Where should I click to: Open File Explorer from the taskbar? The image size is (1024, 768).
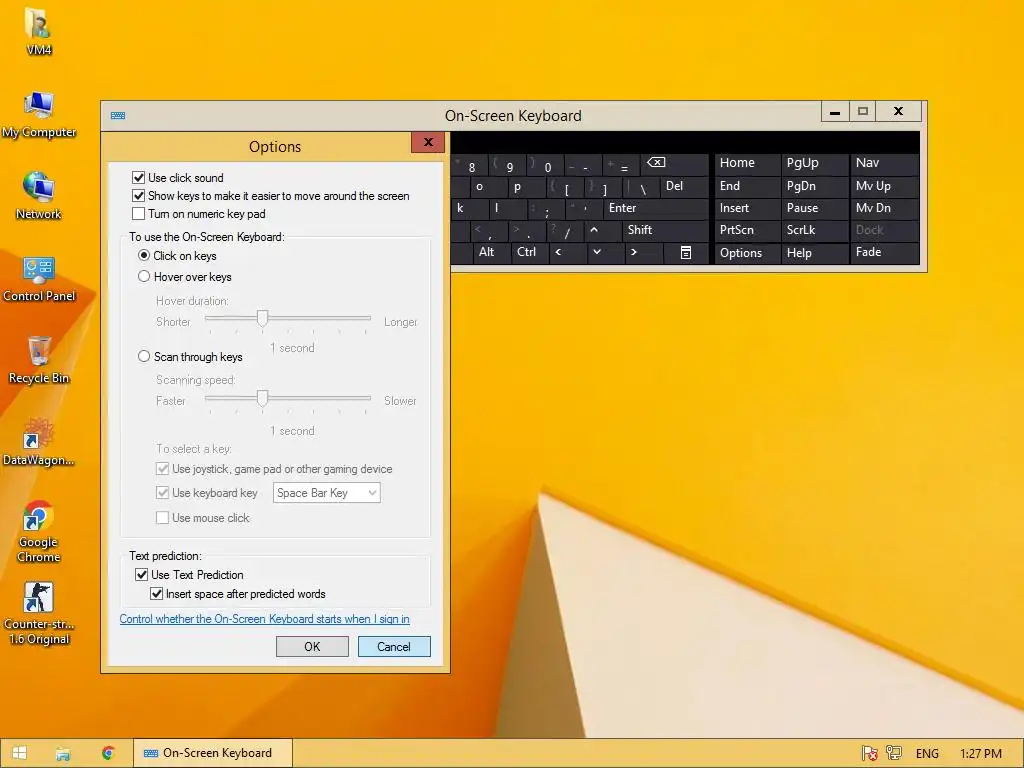coord(63,753)
